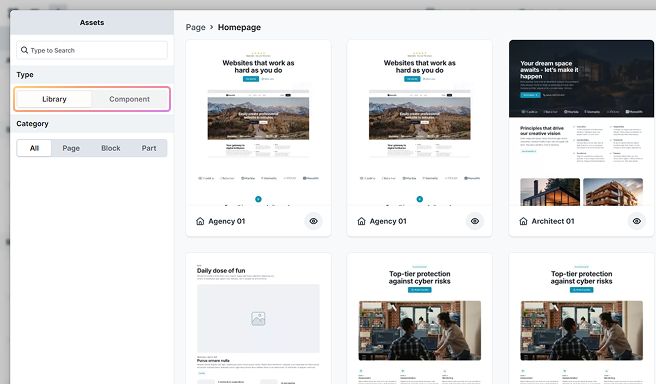The height and width of the screenshot is (384, 656).
Task: Choose the All category tab
Action: [34, 148]
